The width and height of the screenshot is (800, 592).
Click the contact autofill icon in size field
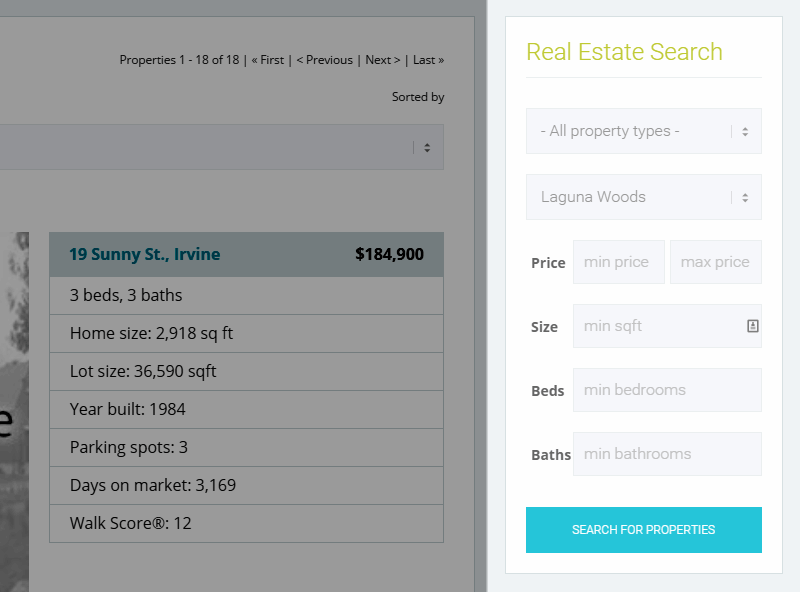point(753,326)
